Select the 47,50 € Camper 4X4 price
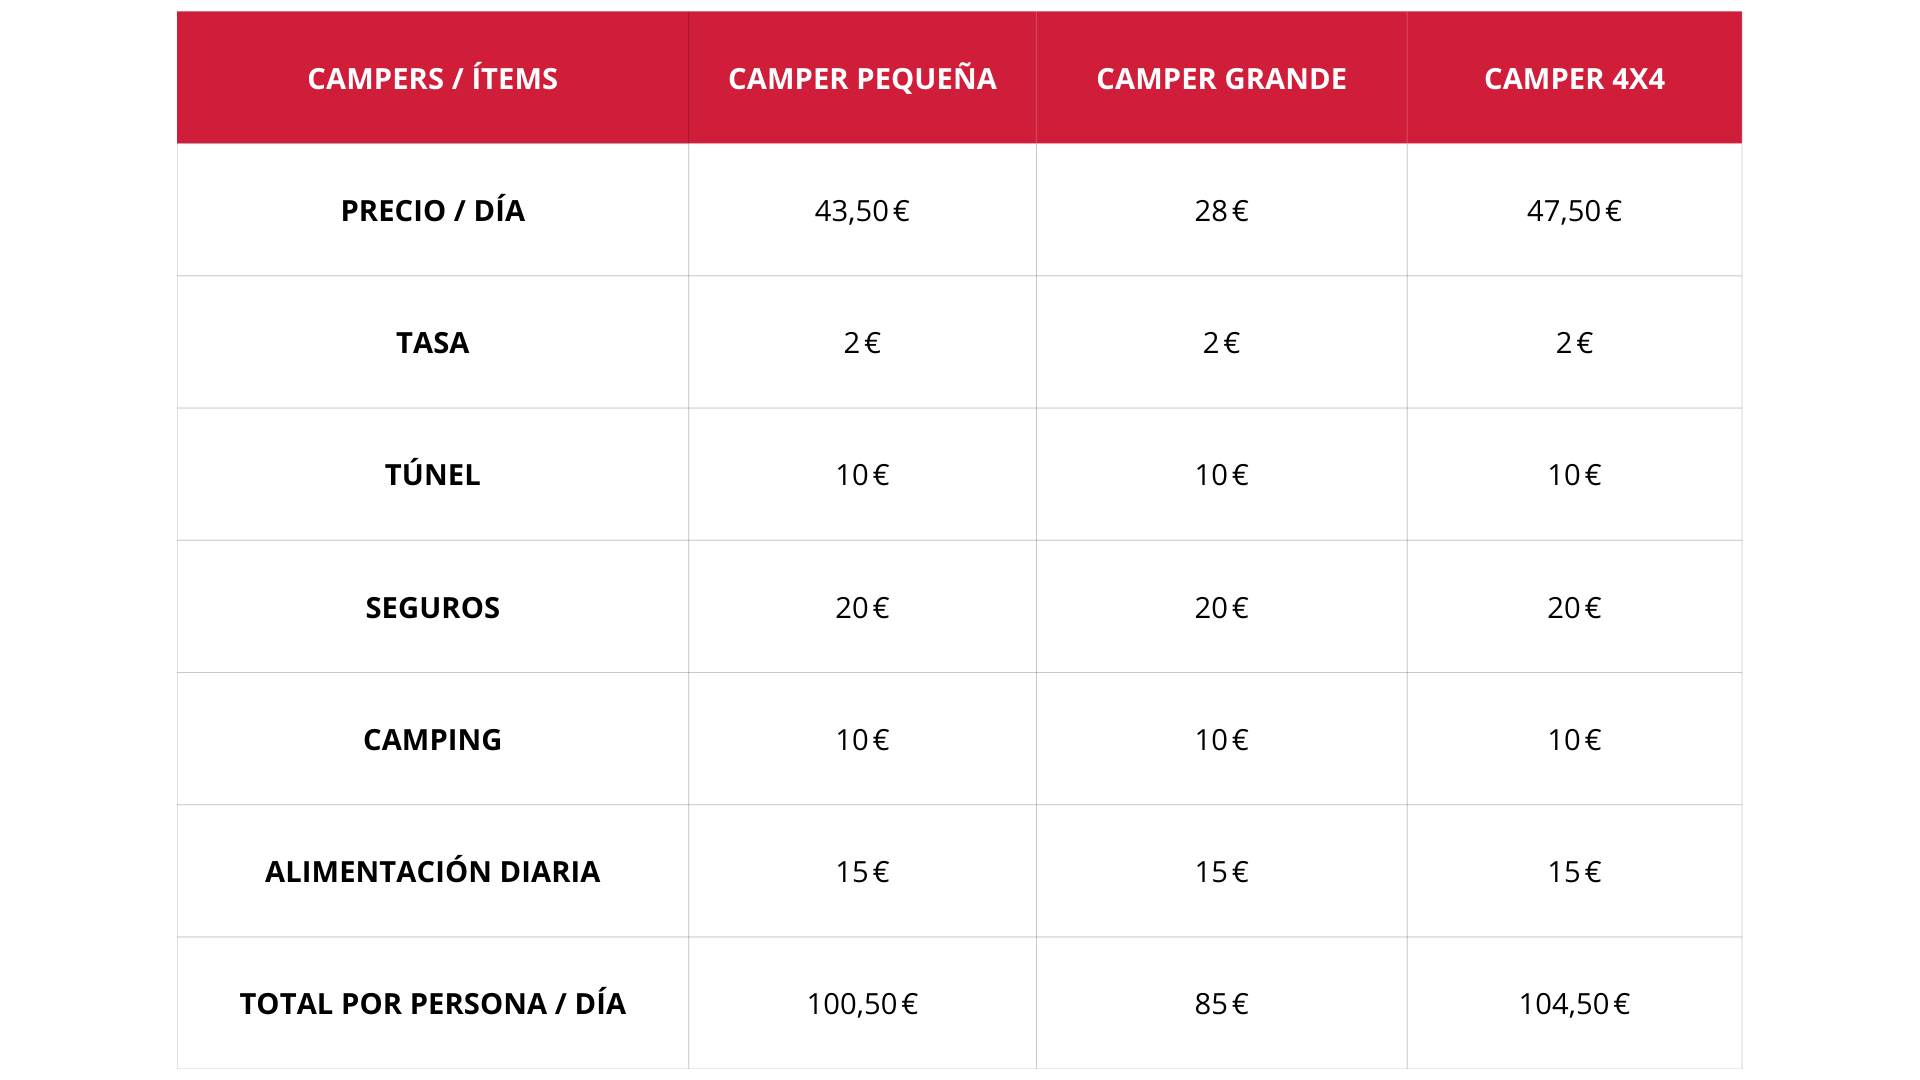1920x1080 pixels. pos(1575,210)
